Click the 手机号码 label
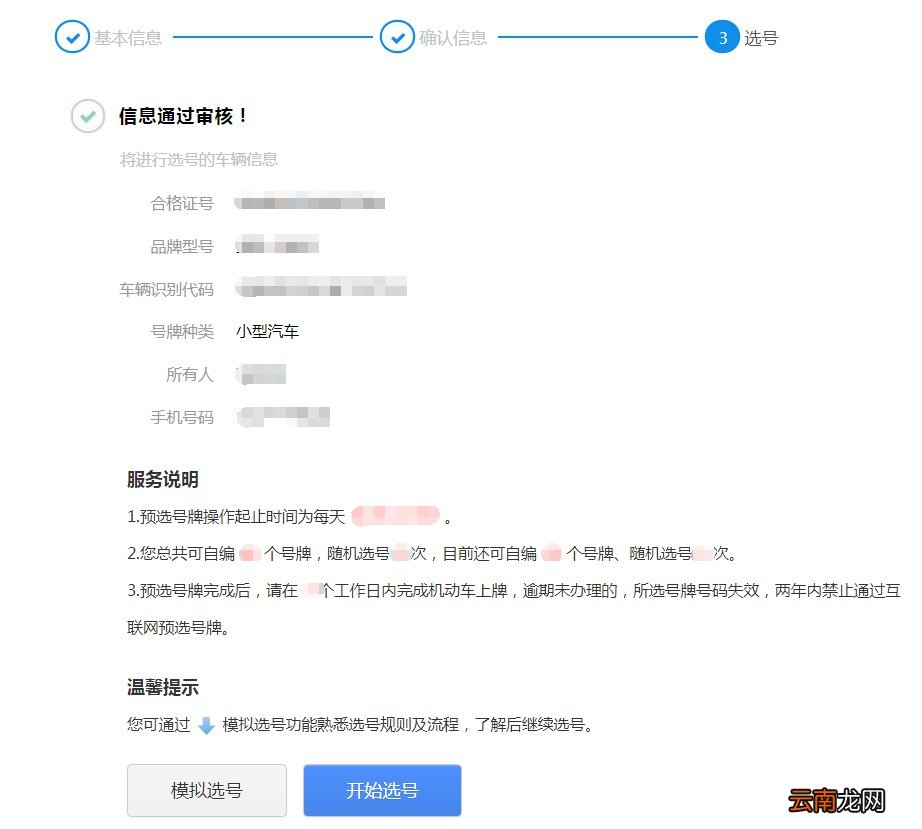Image resolution: width=922 pixels, height=829 pixels. coord(182,417)
